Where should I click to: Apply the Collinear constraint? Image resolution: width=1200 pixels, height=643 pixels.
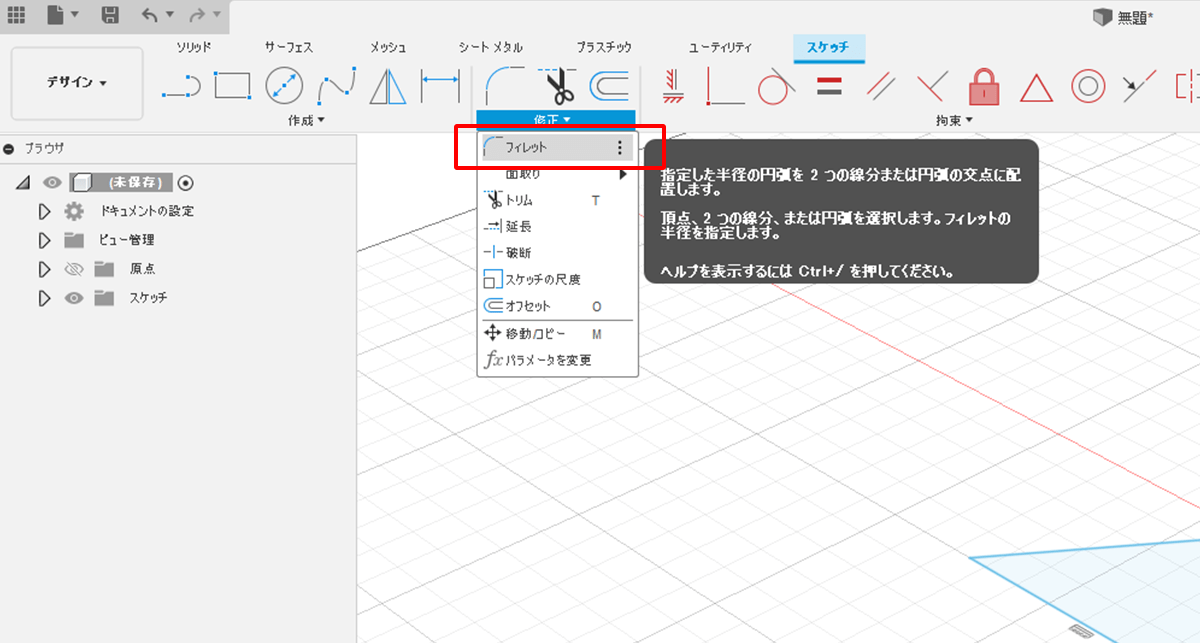(1140, 86)
